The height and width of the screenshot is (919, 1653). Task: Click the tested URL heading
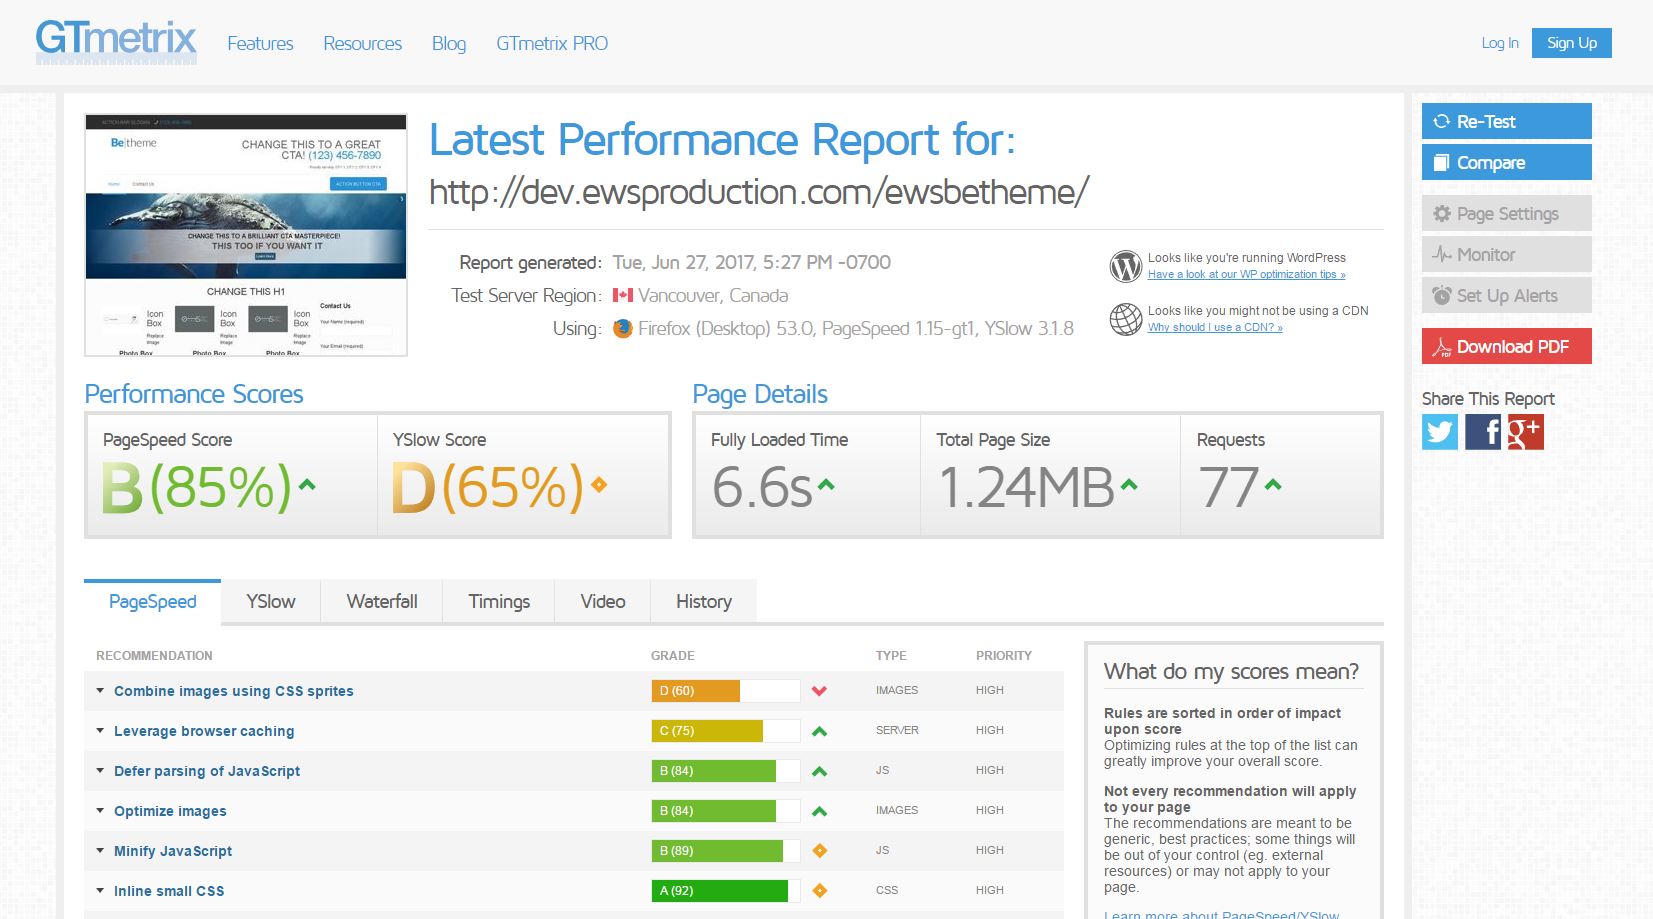pos(759,192)
